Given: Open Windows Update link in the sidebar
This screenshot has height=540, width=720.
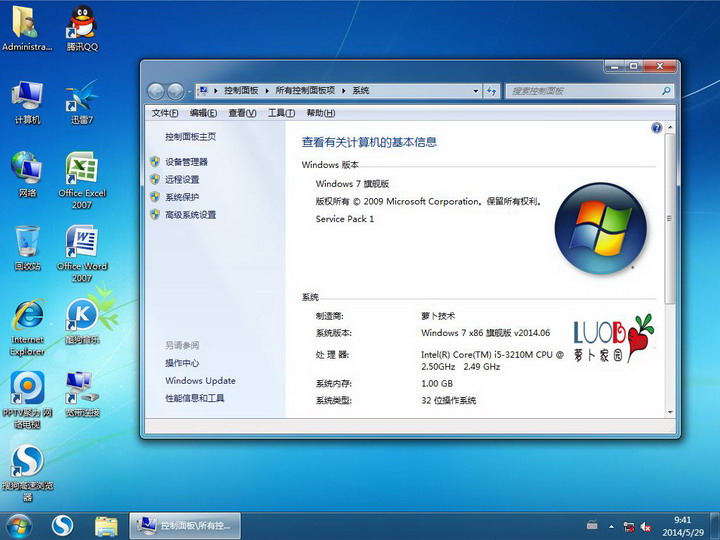Looking at the screenshot, I should click(200, 381).
